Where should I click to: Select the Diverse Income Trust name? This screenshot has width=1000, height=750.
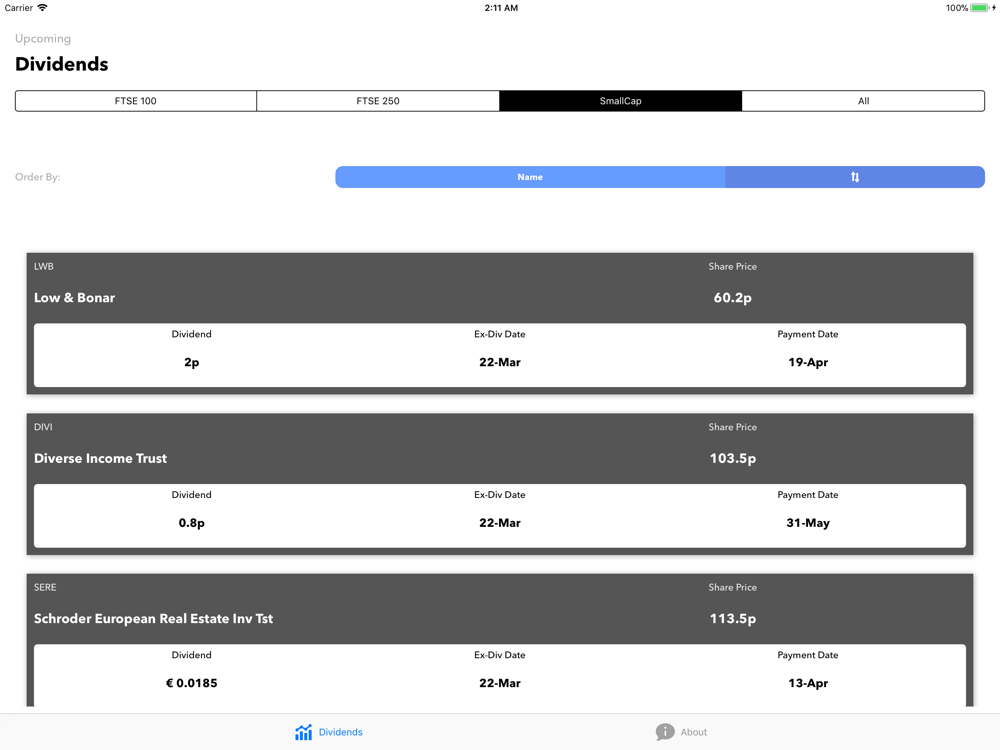pos(100,459)
